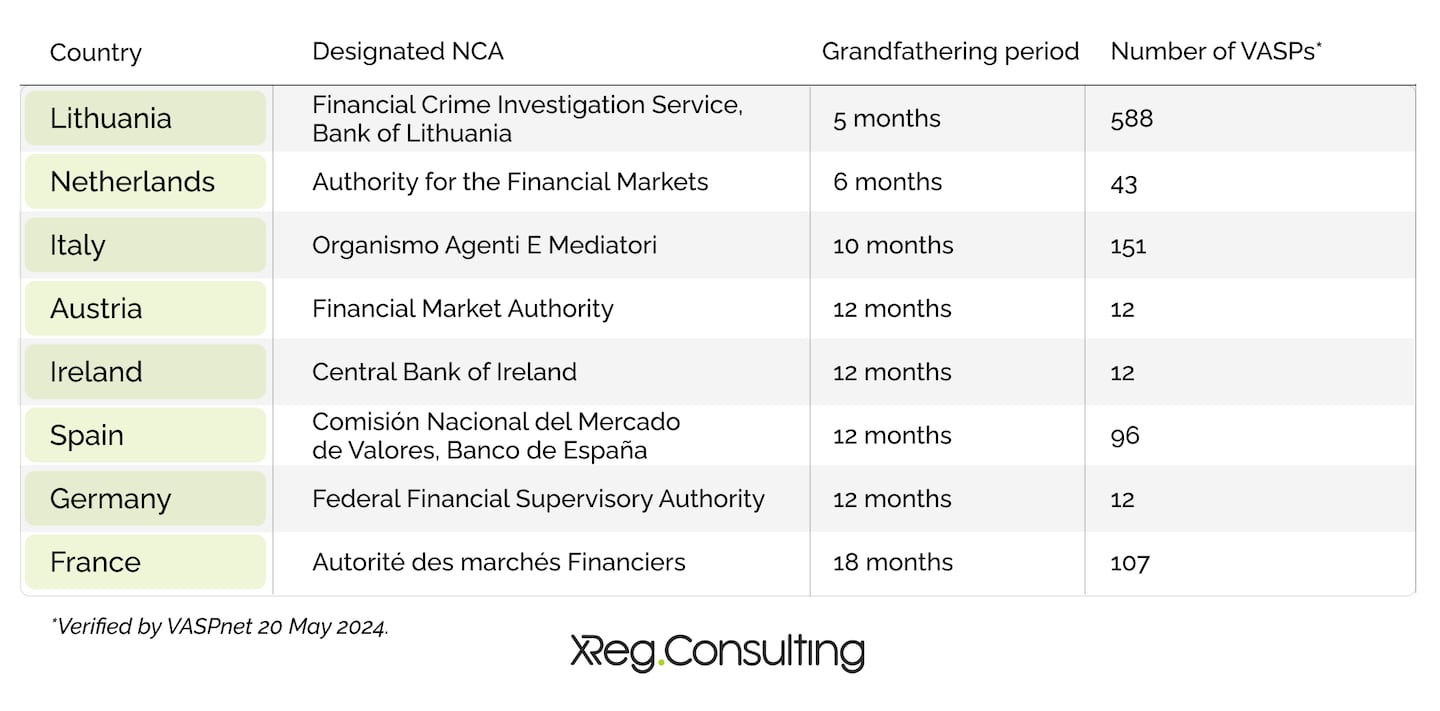The image size is (1440, 711).
Task: Click Autorité des marchés Financiers text
Action: pos(499,562)
